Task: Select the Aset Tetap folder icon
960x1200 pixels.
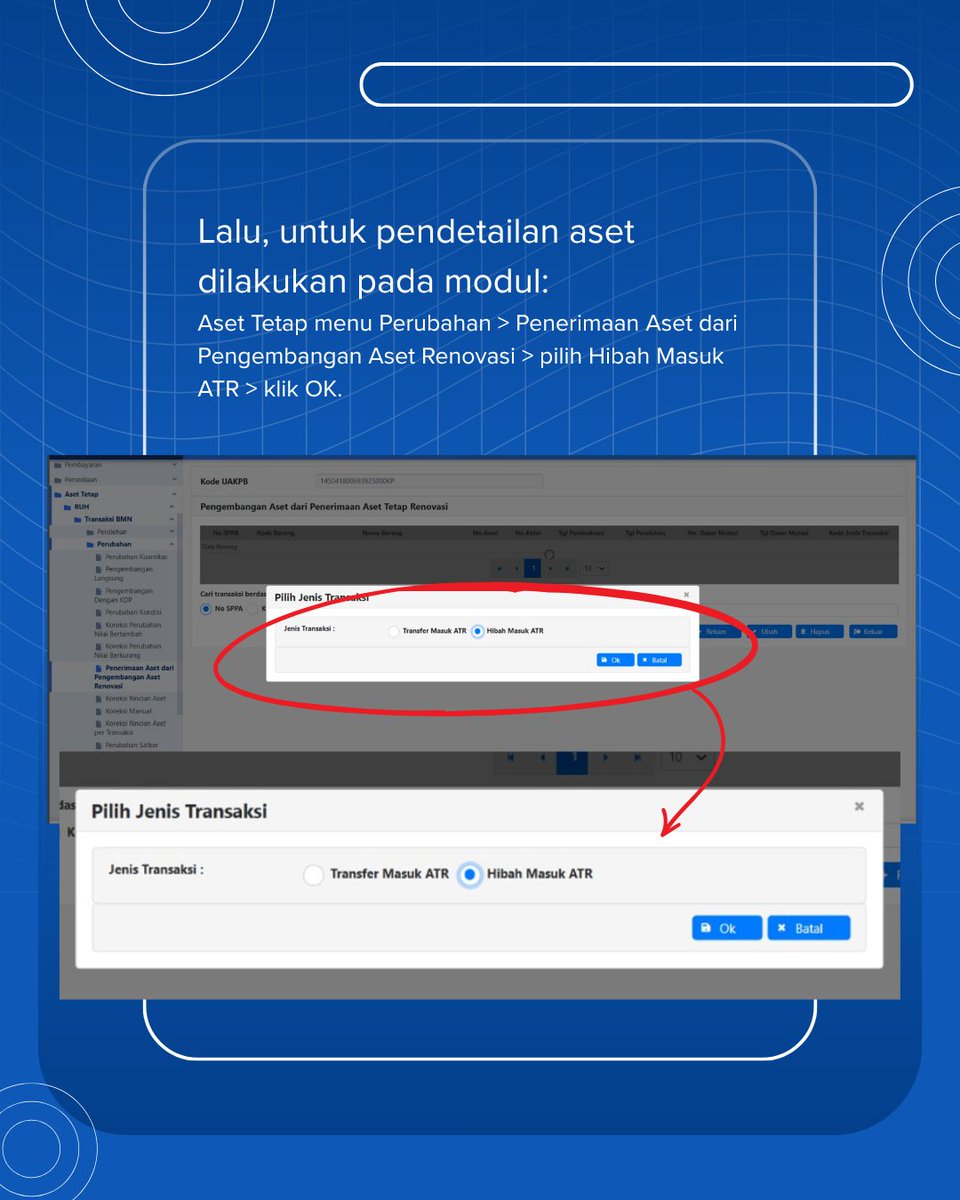Action: coord(58,494)
